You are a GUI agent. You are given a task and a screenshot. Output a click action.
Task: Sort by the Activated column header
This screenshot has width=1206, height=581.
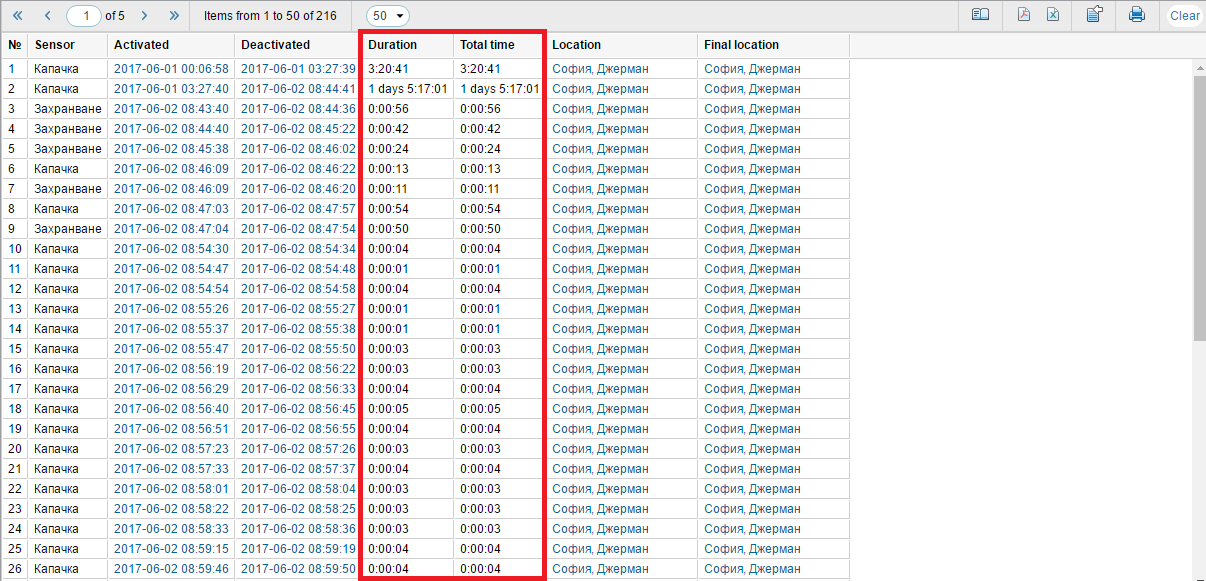[141, 45]
